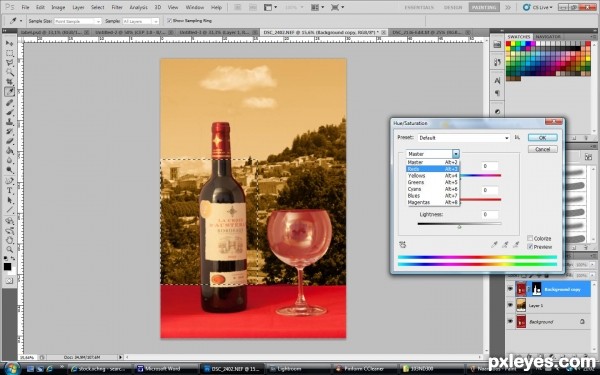Toggle Quick Mask mode icon
The image size is (600, 375).
point(9,281)
